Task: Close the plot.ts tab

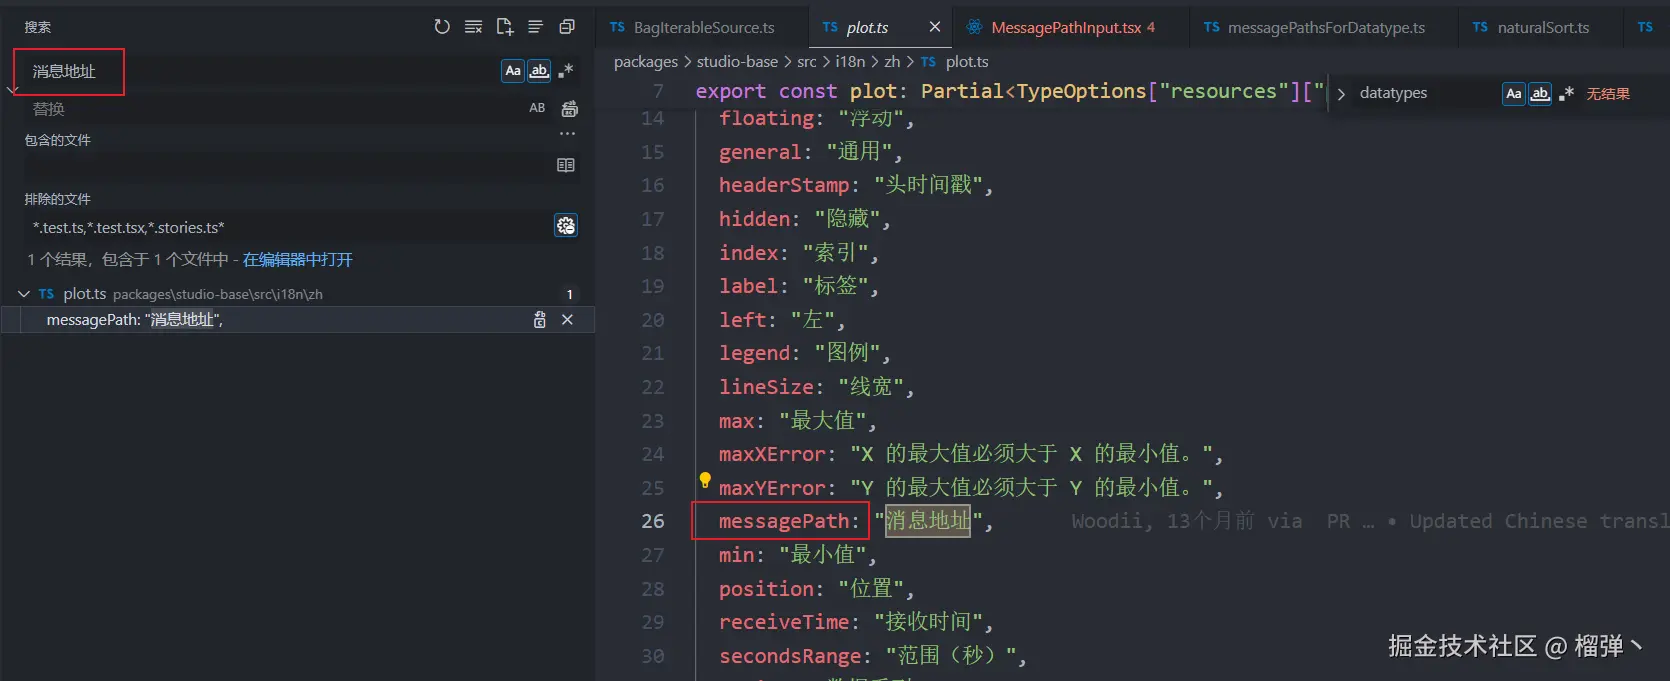Action: tap(935, 27)
